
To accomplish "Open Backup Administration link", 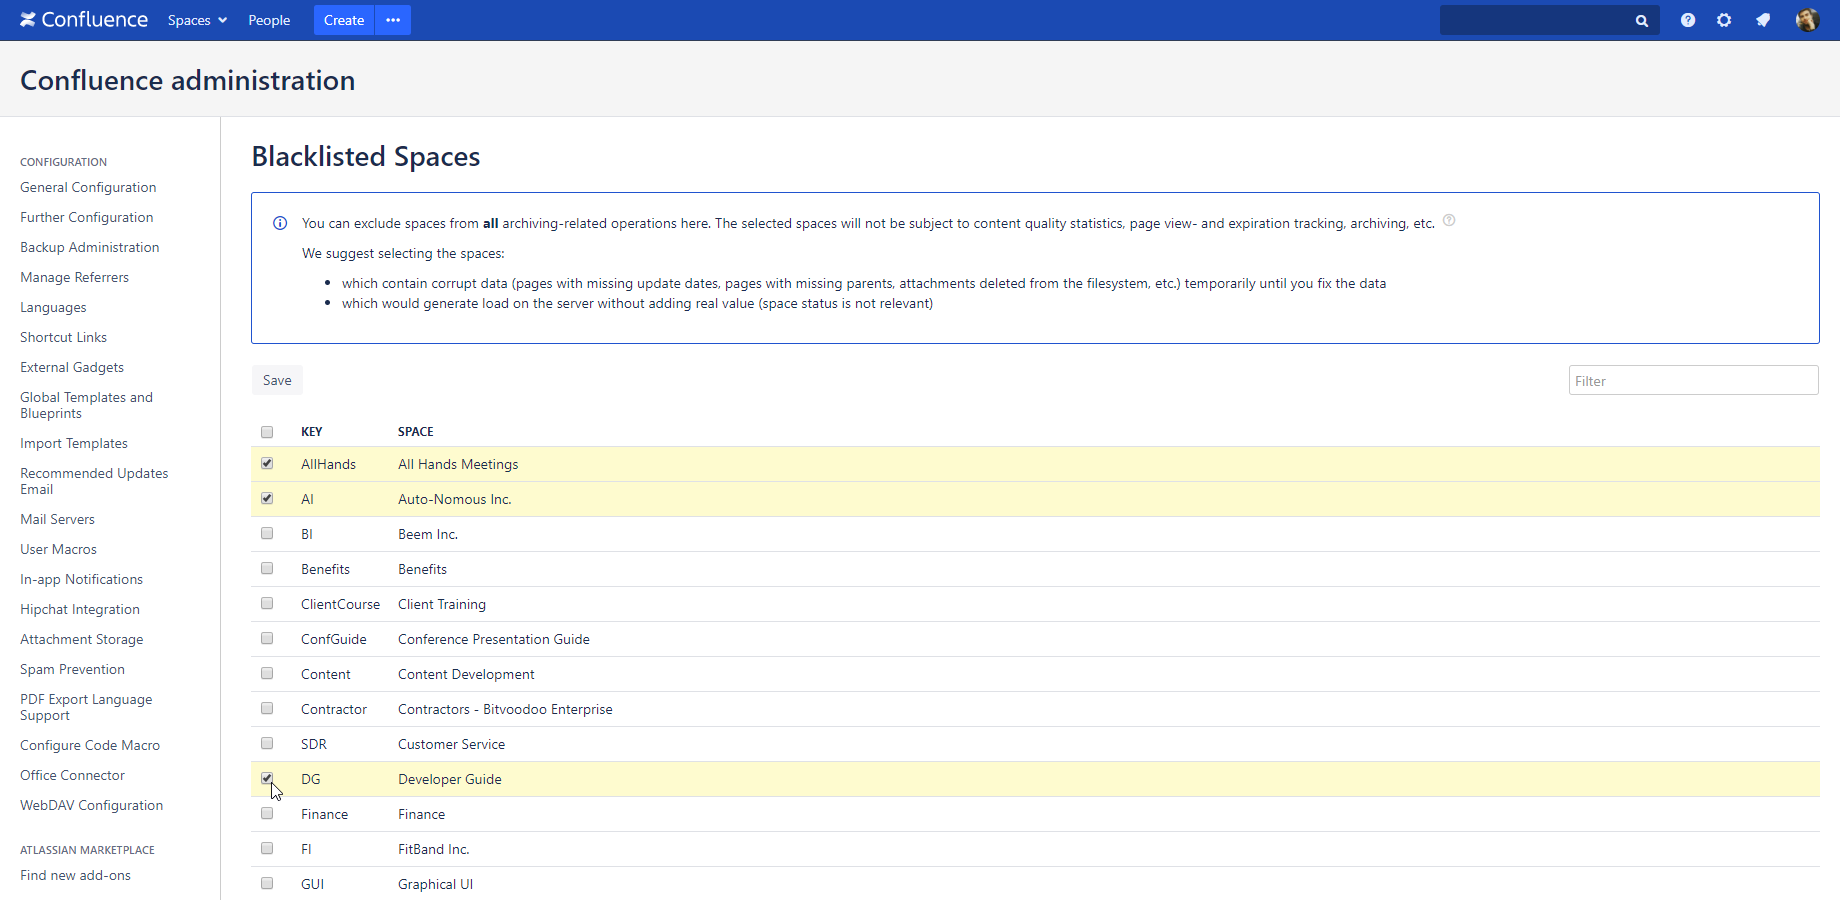I will click(x=90, y=247).
